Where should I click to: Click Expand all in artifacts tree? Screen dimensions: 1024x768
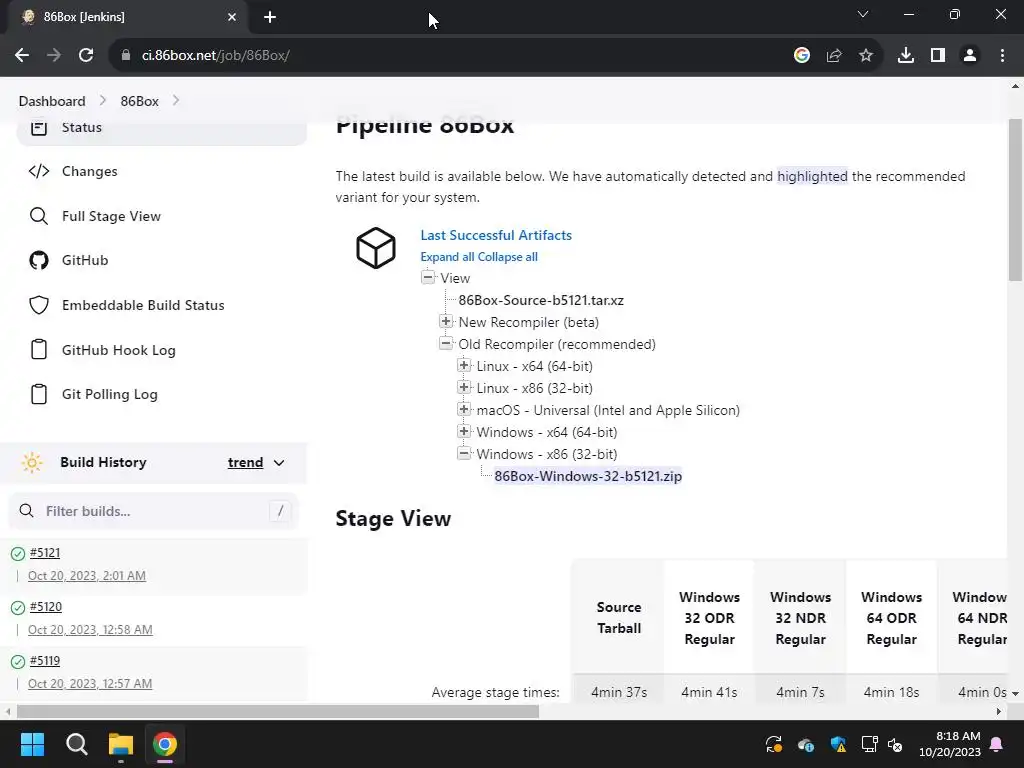point(447,257)
